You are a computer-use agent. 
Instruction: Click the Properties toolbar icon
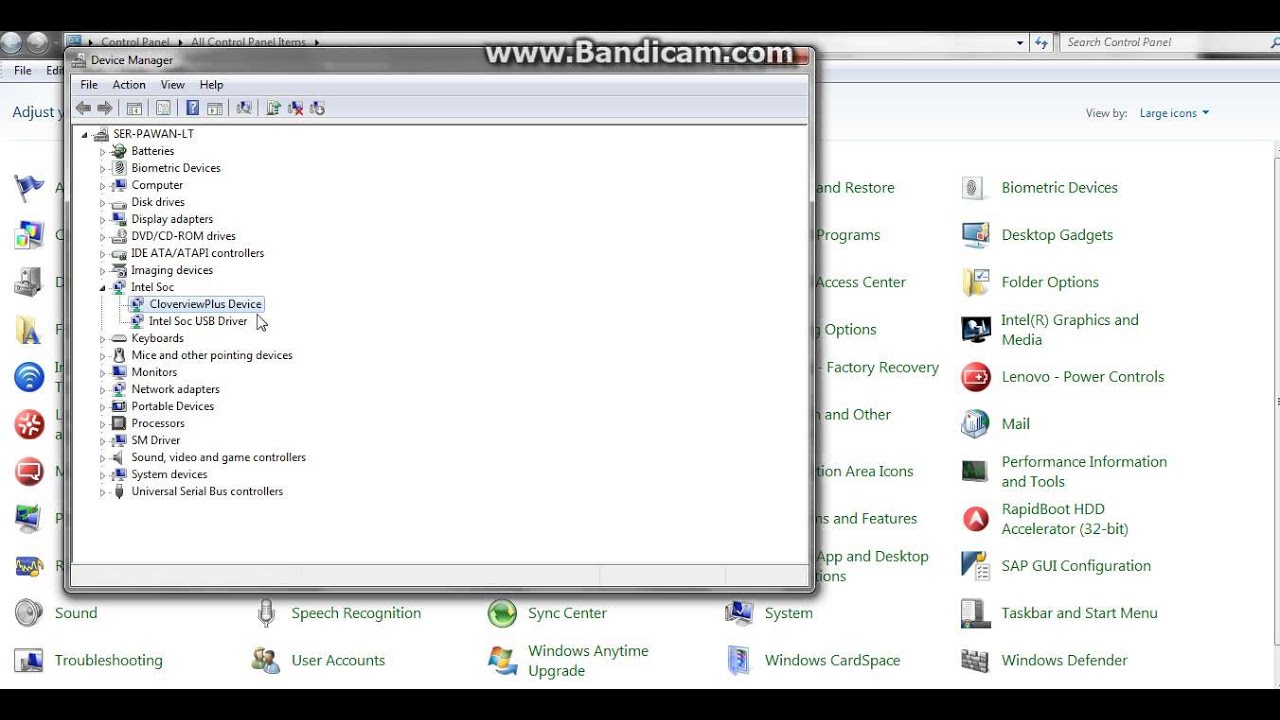tap(163, 108)
